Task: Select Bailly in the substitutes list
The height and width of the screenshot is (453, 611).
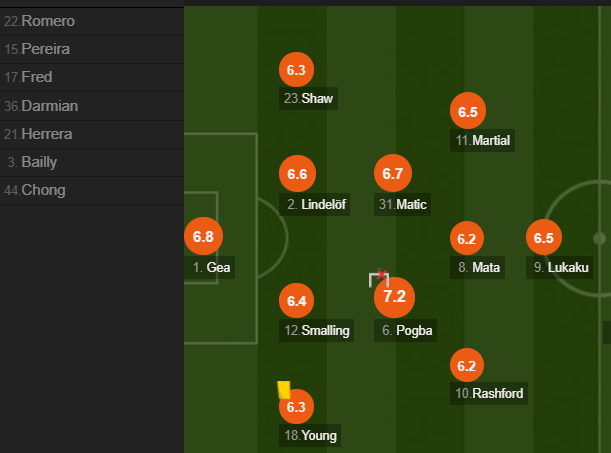Action: pos(92,162)
